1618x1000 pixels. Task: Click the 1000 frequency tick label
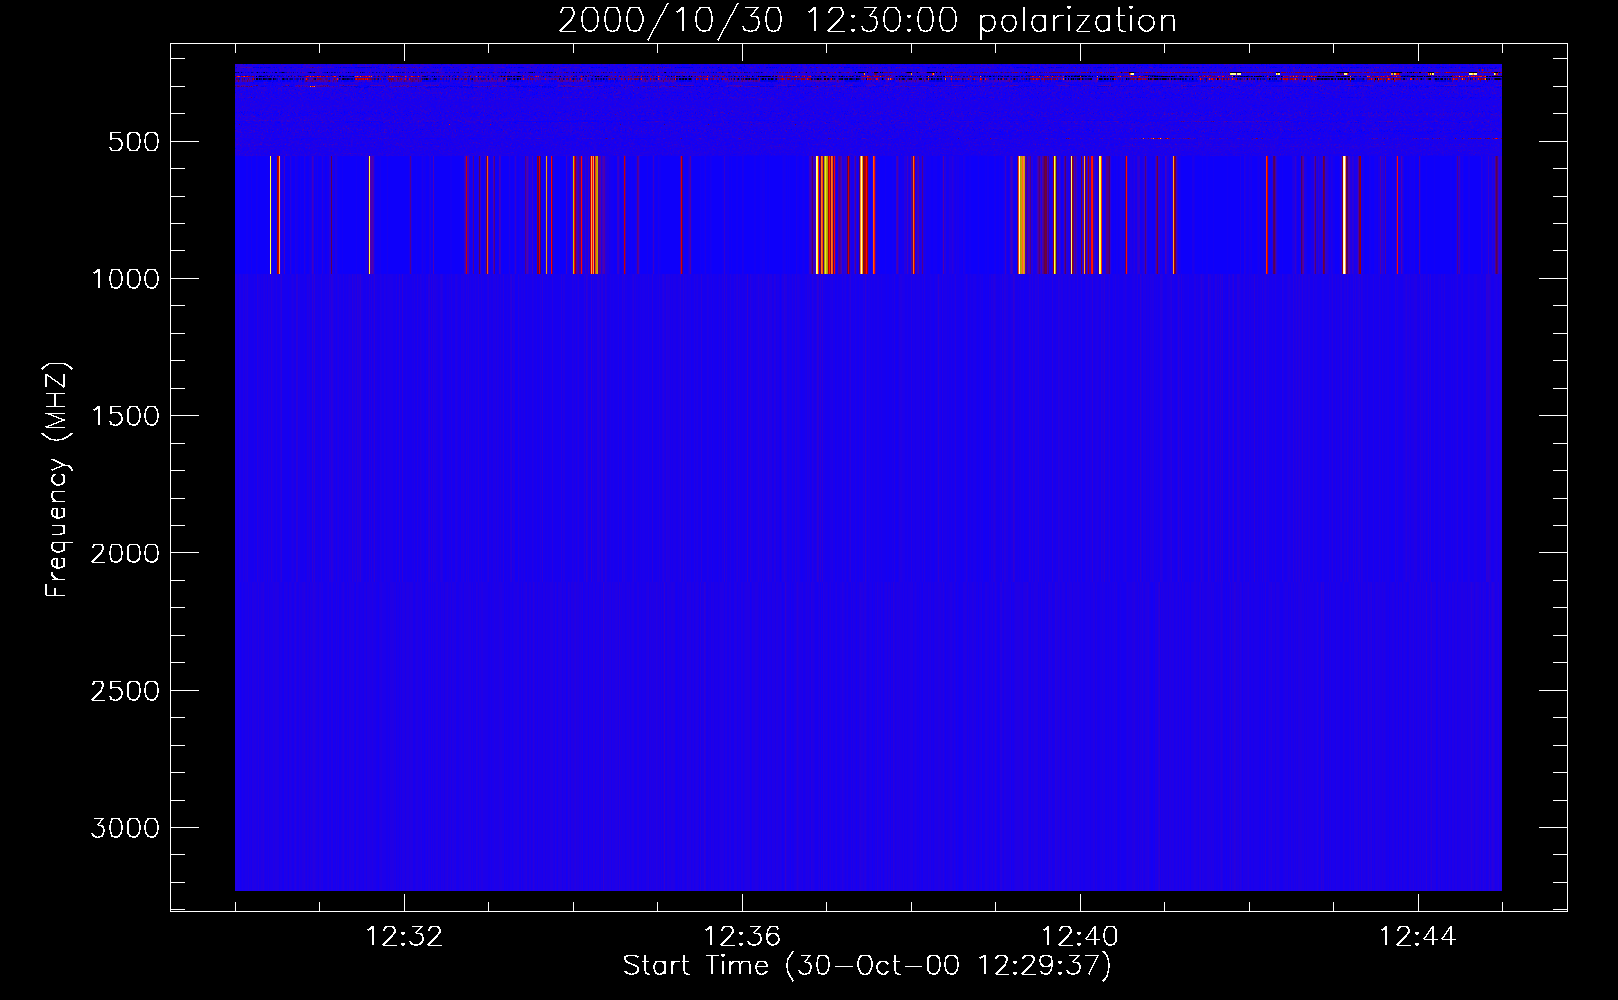[125, 279]
